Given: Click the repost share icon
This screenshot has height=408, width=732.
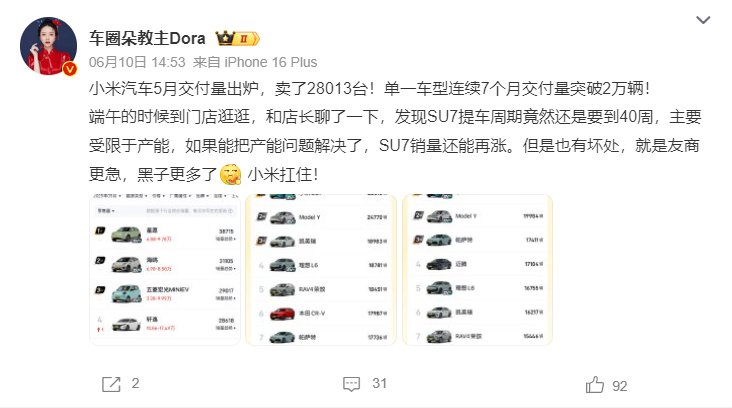Looking at the screenshot, I should tap(111, 384).
